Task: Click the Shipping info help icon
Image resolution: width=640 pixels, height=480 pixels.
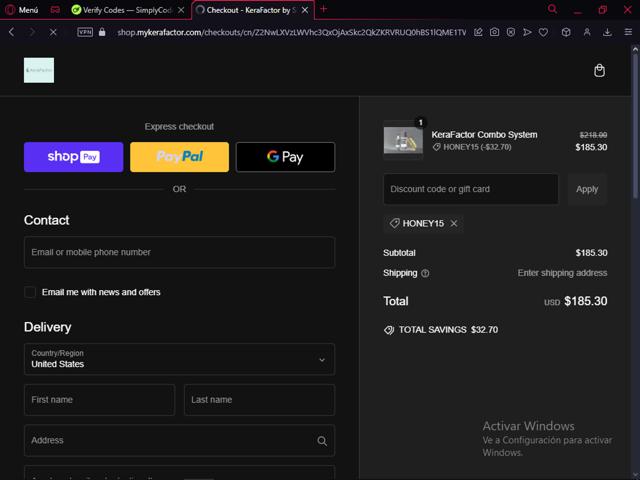Action: [425, 273]
